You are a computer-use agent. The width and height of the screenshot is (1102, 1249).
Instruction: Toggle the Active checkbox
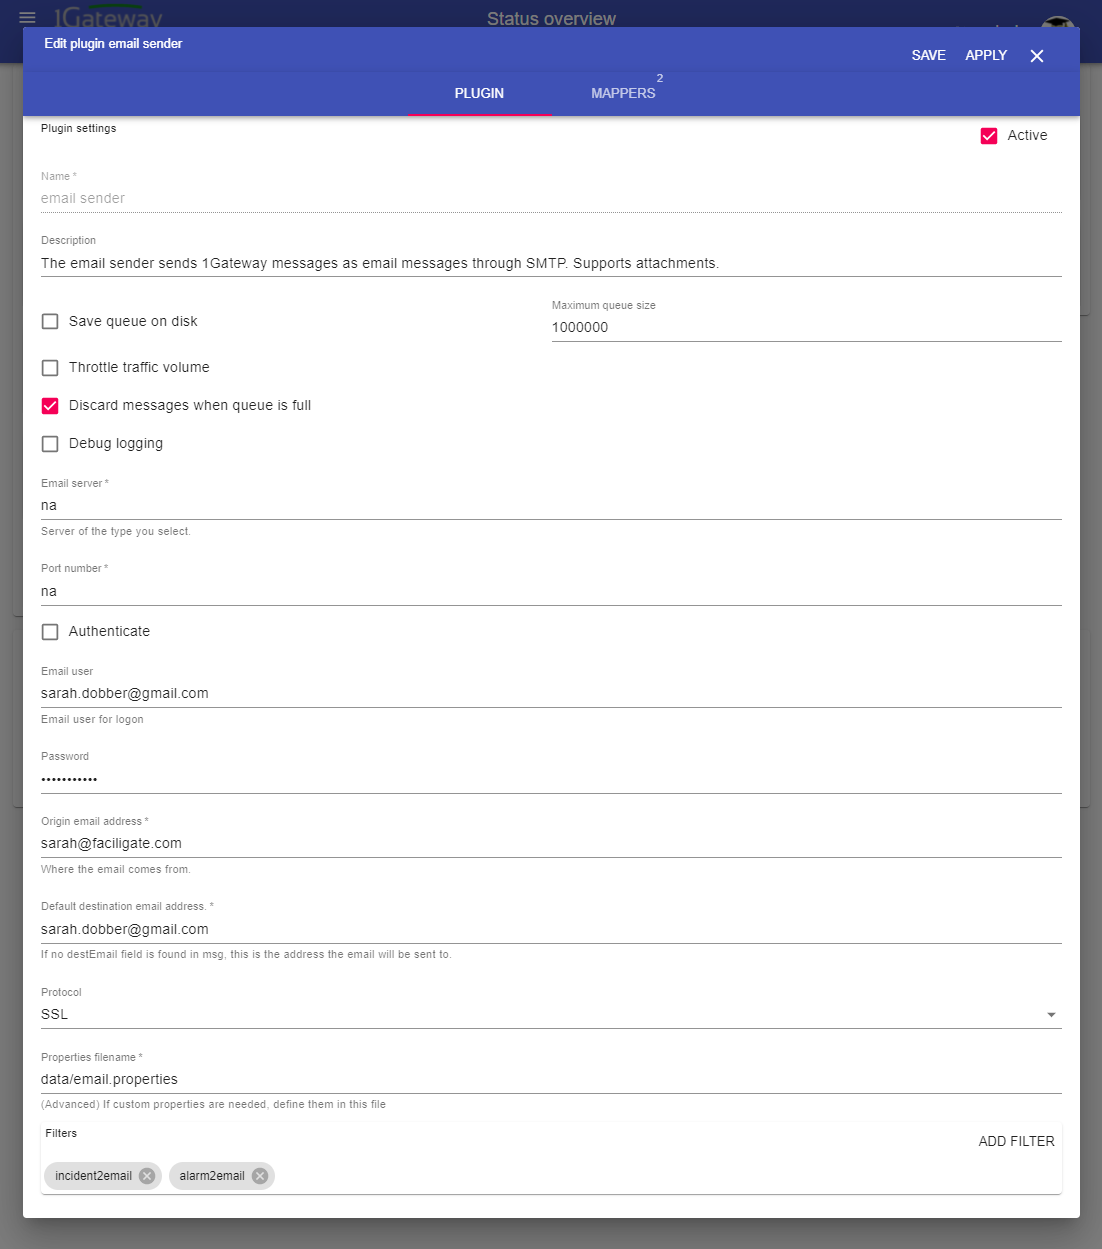(989, 136)
